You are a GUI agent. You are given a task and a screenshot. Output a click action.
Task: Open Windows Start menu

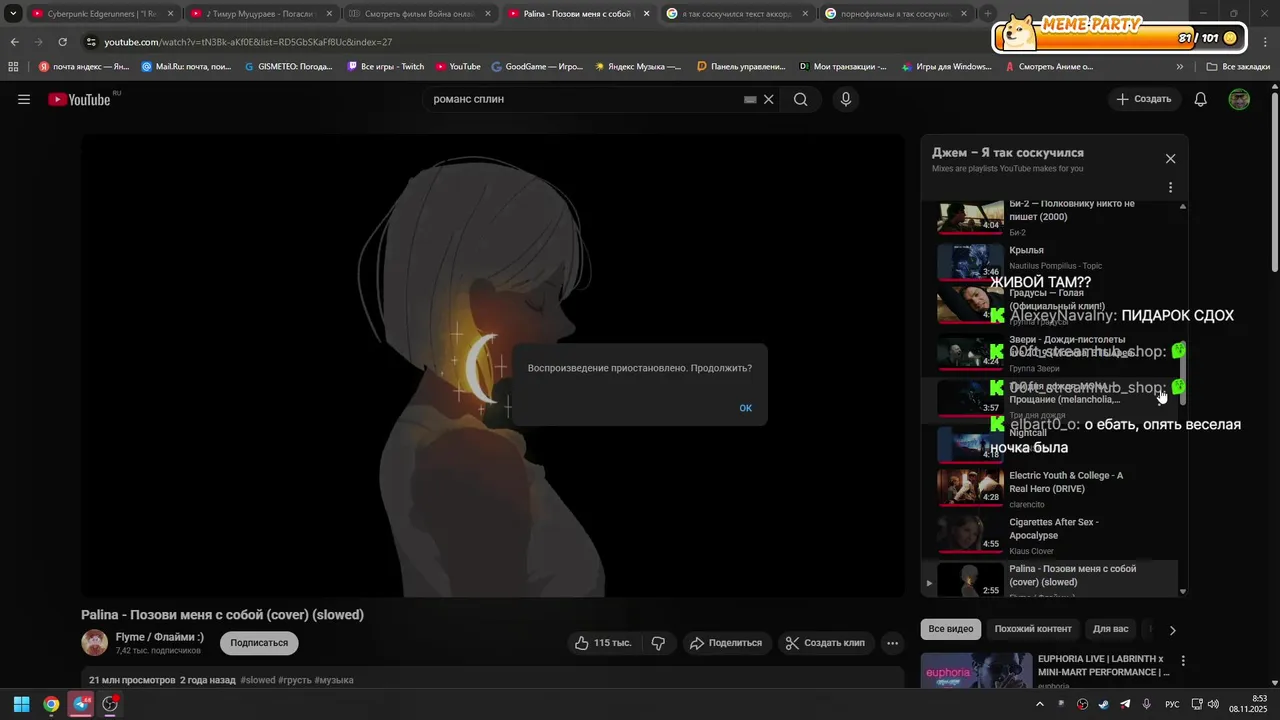21,704
